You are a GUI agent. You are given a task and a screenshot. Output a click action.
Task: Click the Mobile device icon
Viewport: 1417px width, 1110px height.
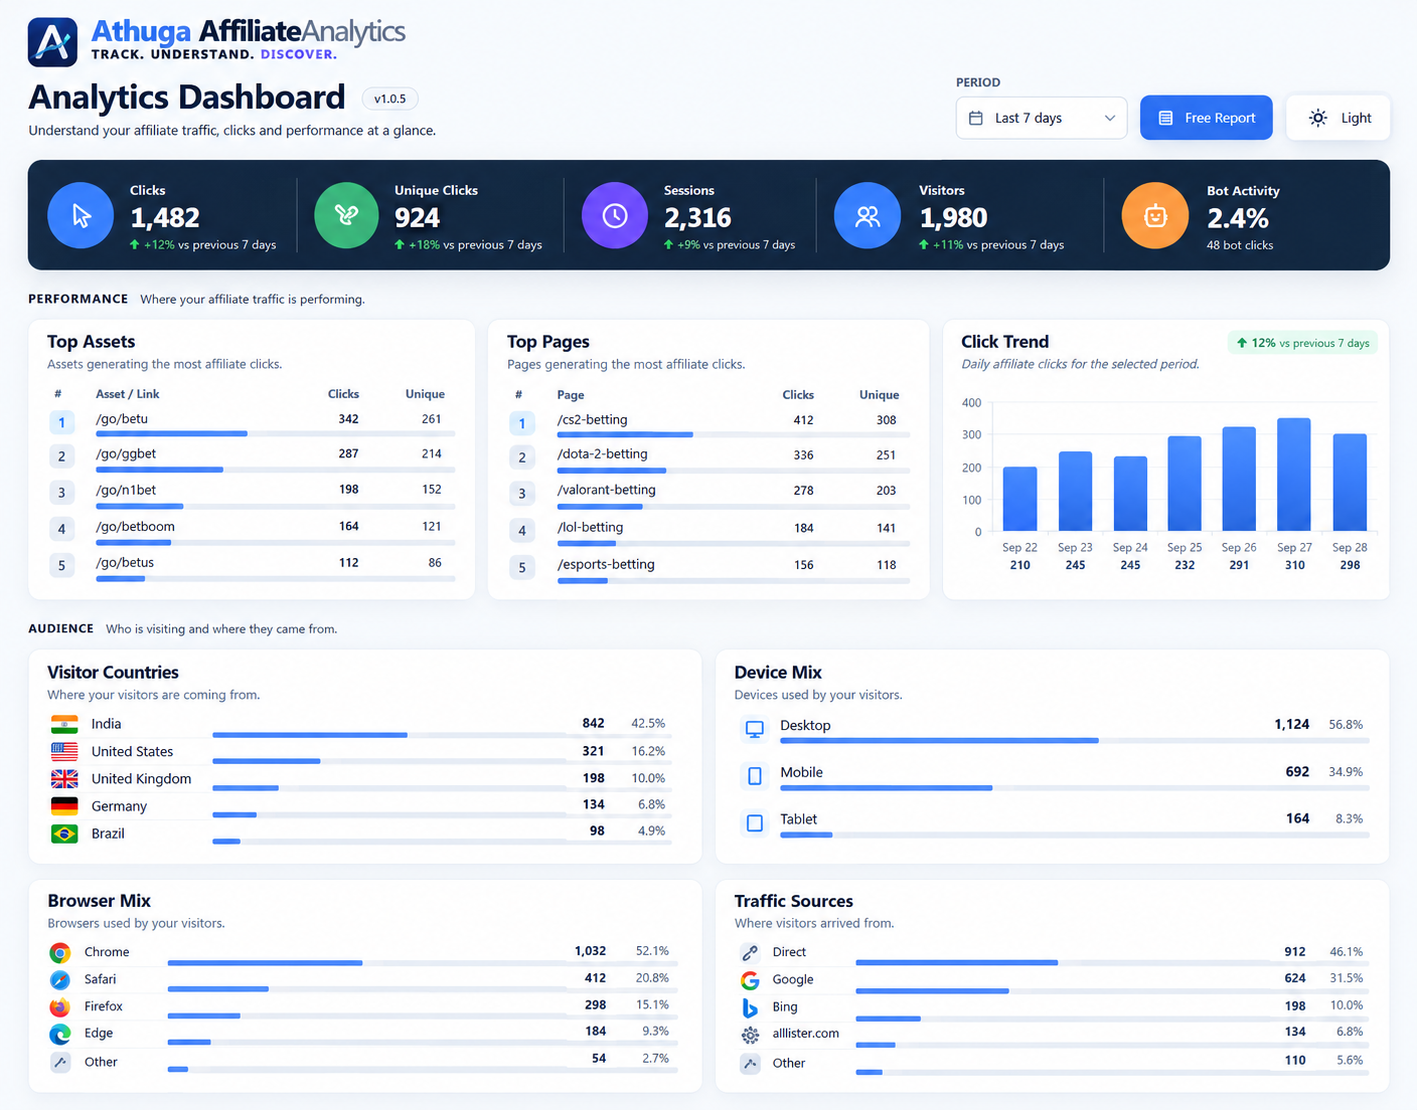click(x=755, y=776)
